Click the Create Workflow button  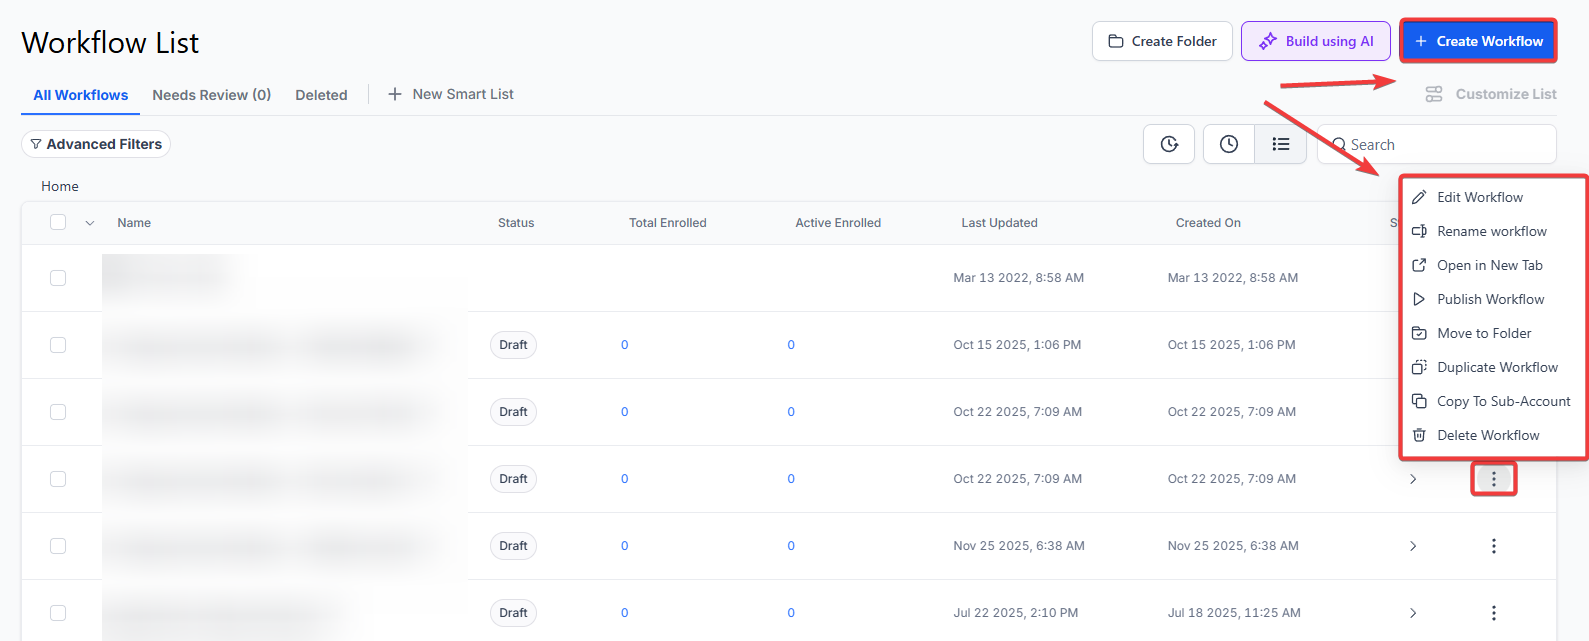[x=1478, y=41]
